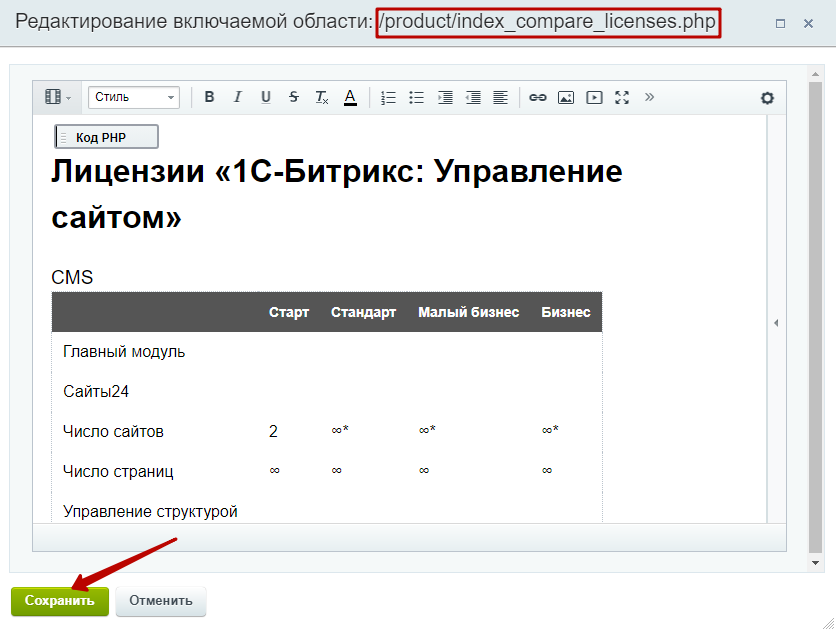The height and width of the screenshot is (630, 836).
Task: Increase paragraph indent
Action: [445, 98]
